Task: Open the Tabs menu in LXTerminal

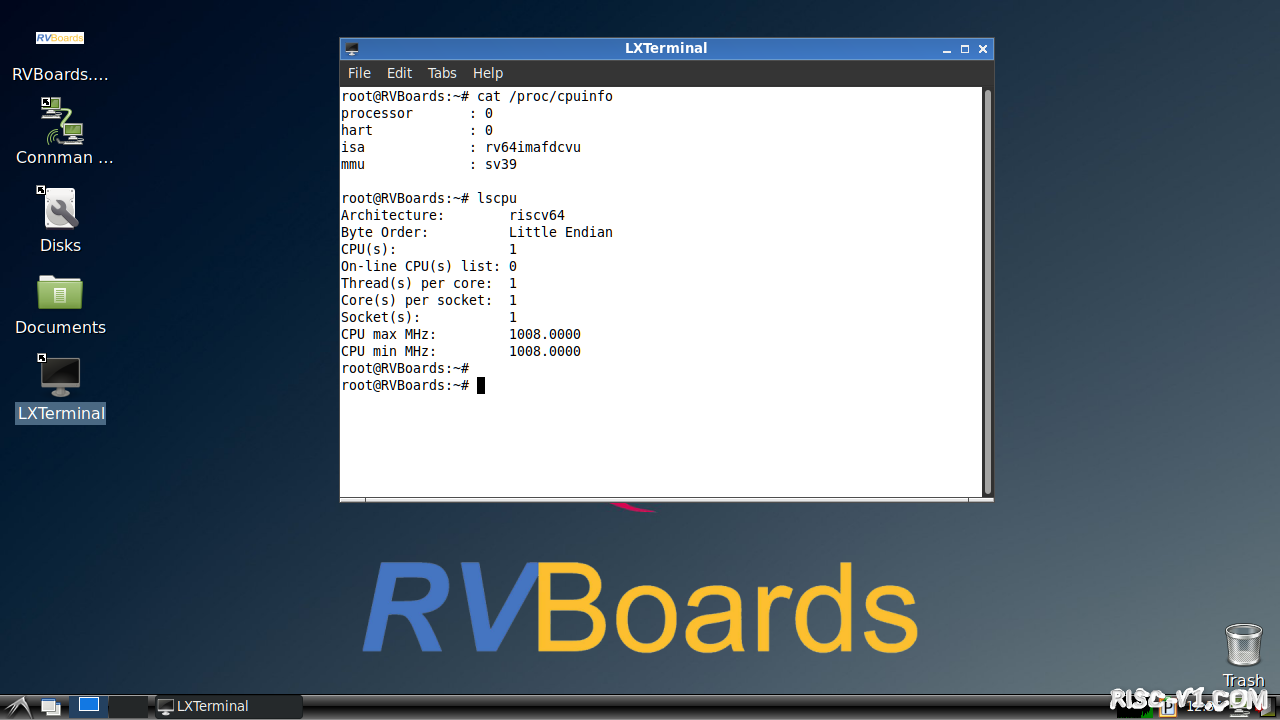Action: pyautogui.click(x=442, y=73)
